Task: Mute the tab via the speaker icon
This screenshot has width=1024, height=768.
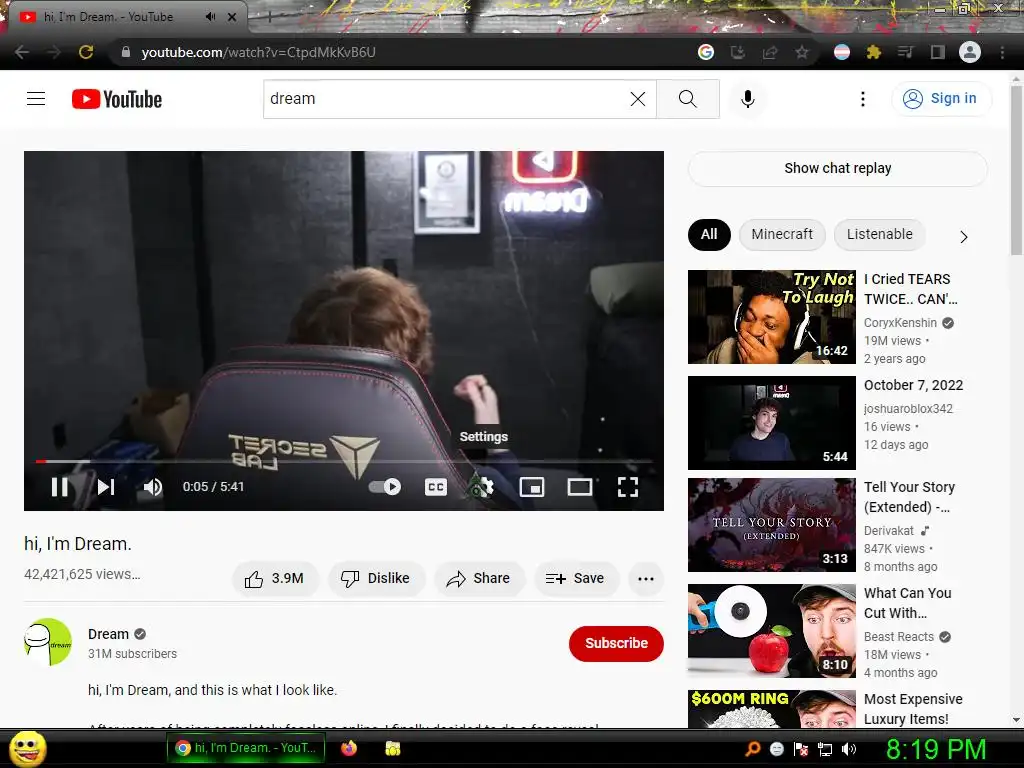Action: [x=210, y=17]
